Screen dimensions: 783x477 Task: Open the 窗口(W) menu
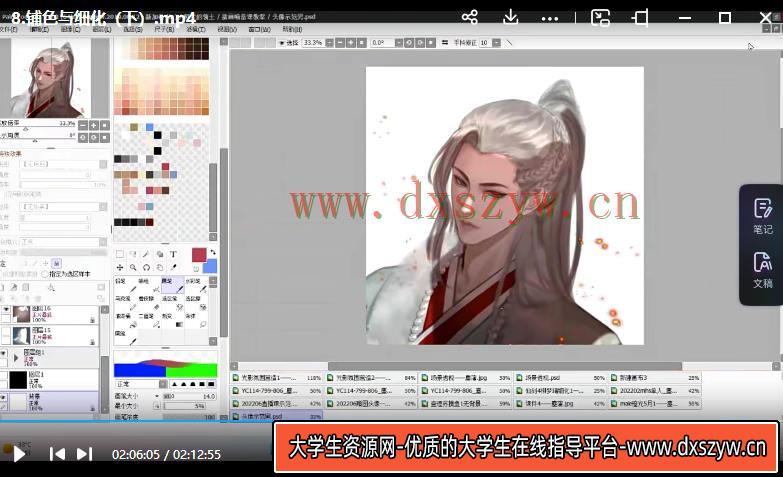click(259, 29)
